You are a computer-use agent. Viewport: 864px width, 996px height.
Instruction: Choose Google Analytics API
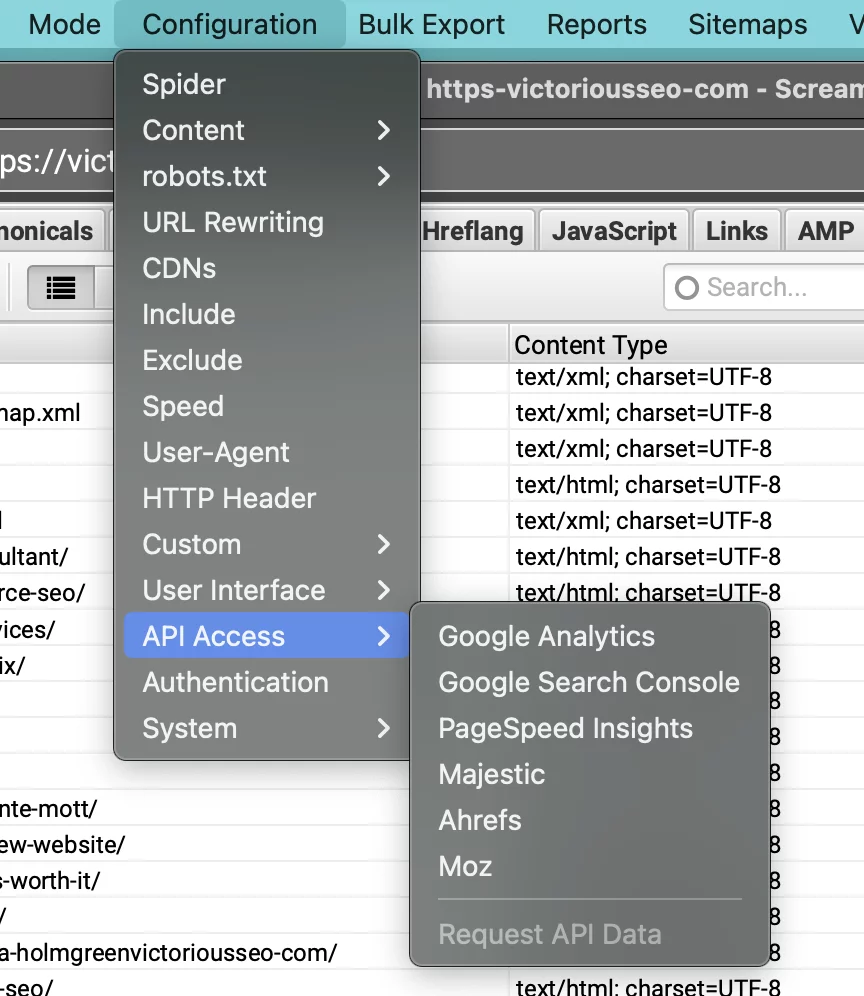coord(590,636)
